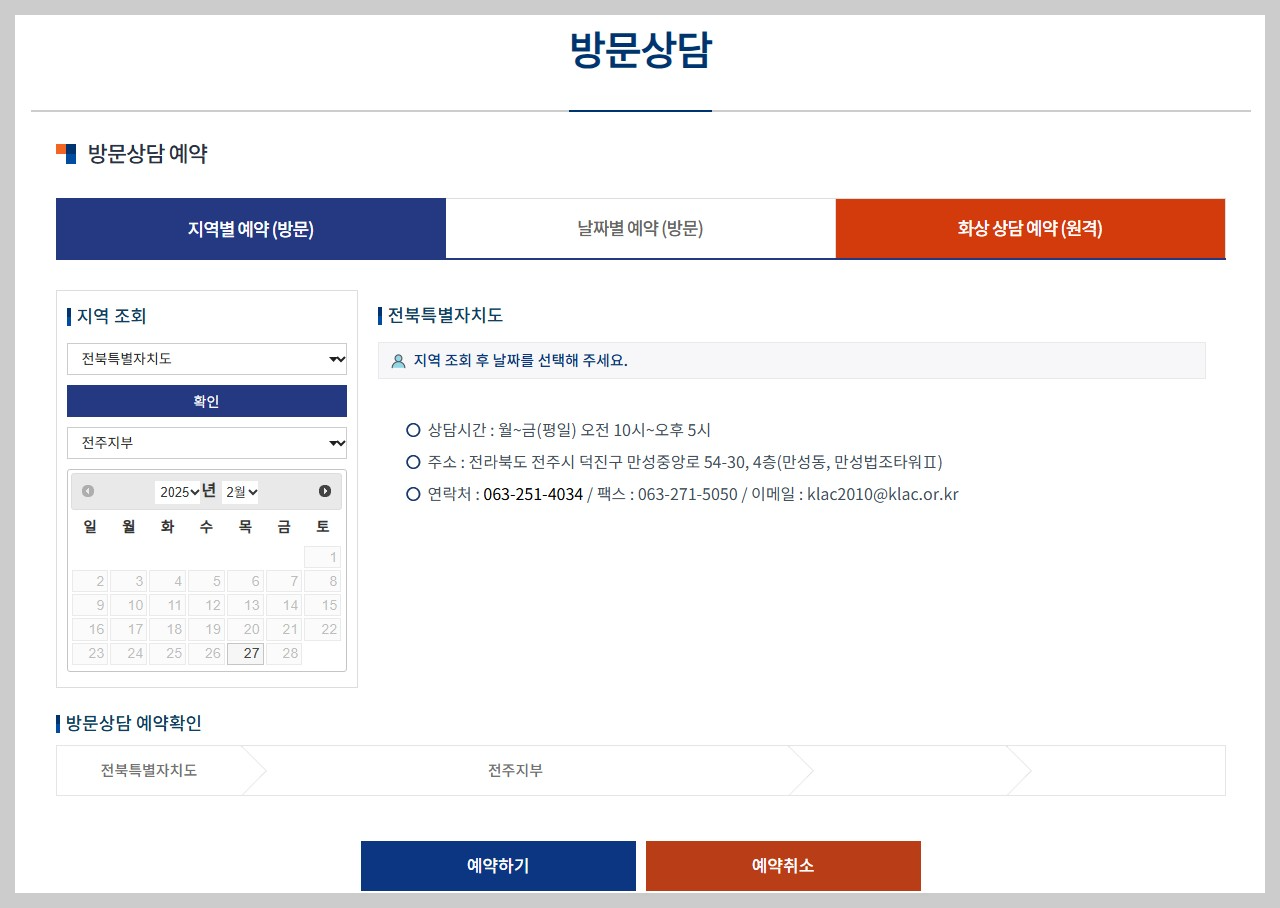Click the 지역 조회 heading
The width and height of the screenshot is (1280, 908).
point(111,317)
